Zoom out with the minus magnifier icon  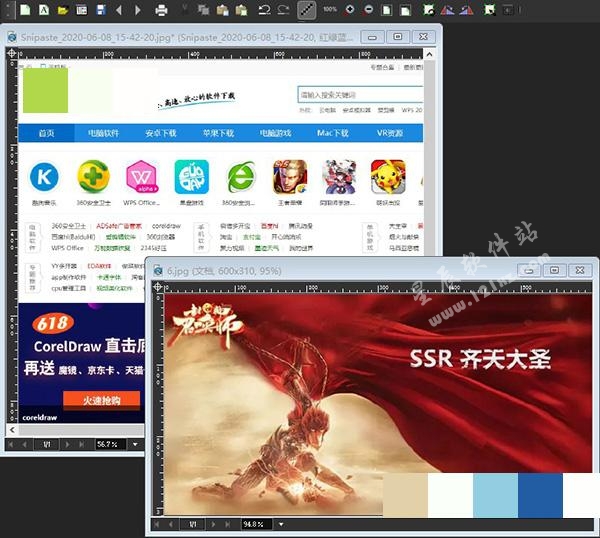[368, 10]
